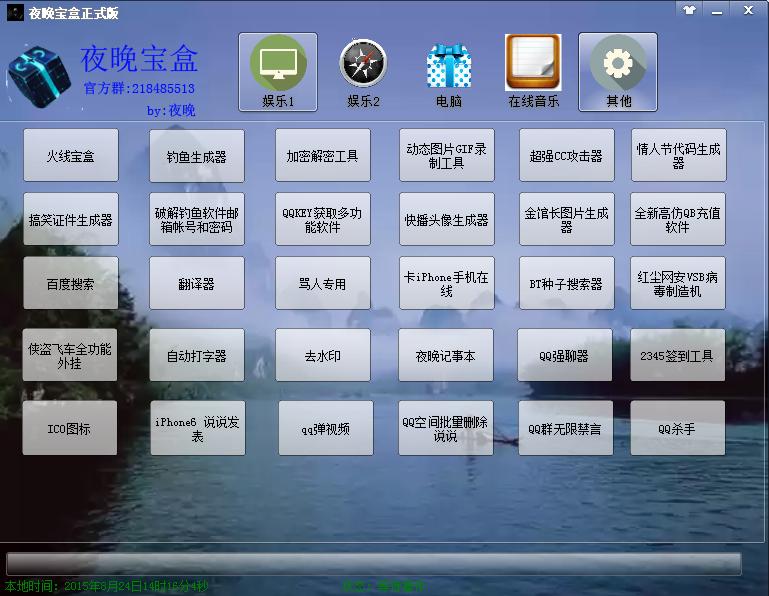Open 全新高仿QB充值软件
Image resolution: width=769 pixels, height=596 pixels.
click(678, 219)
